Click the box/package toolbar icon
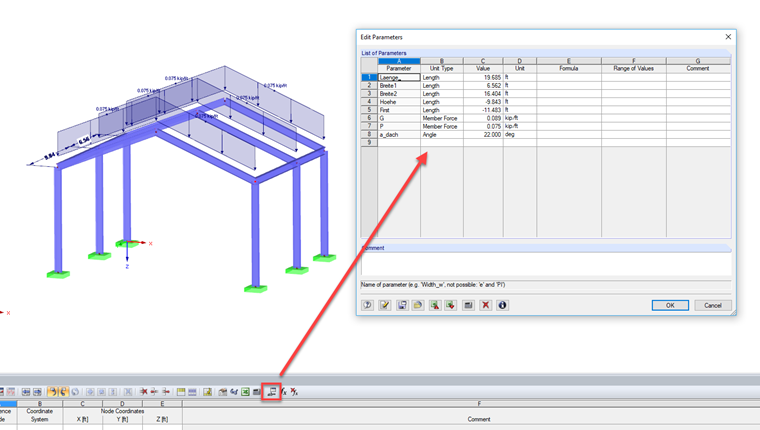Image resolution: width=760 pixels, height=430 pixels. (222, 392)
